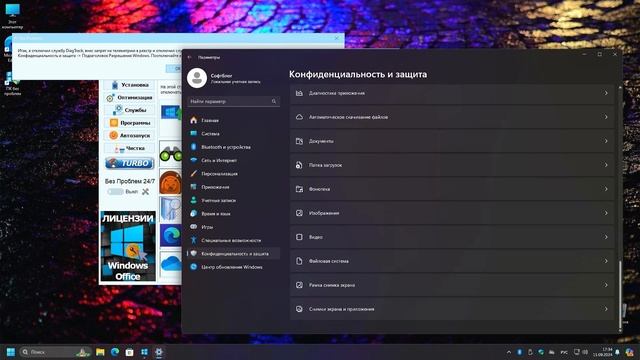
Task: Click the Документы permission icon
Action: pos(299,141)
